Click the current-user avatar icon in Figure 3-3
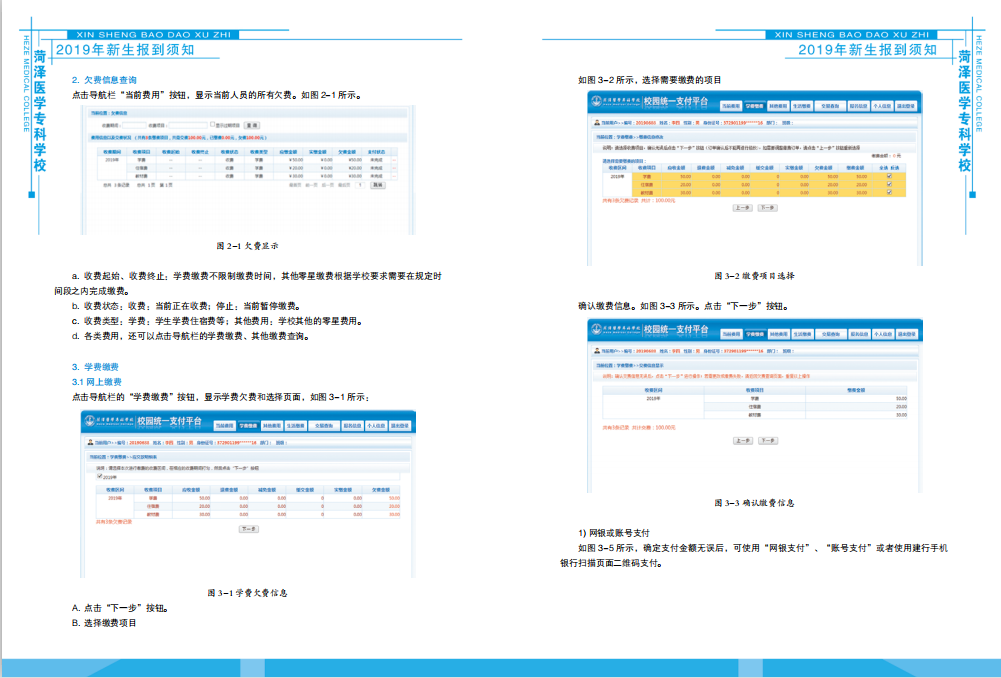This screenshot has width=1001, height=678. (597, 350)
